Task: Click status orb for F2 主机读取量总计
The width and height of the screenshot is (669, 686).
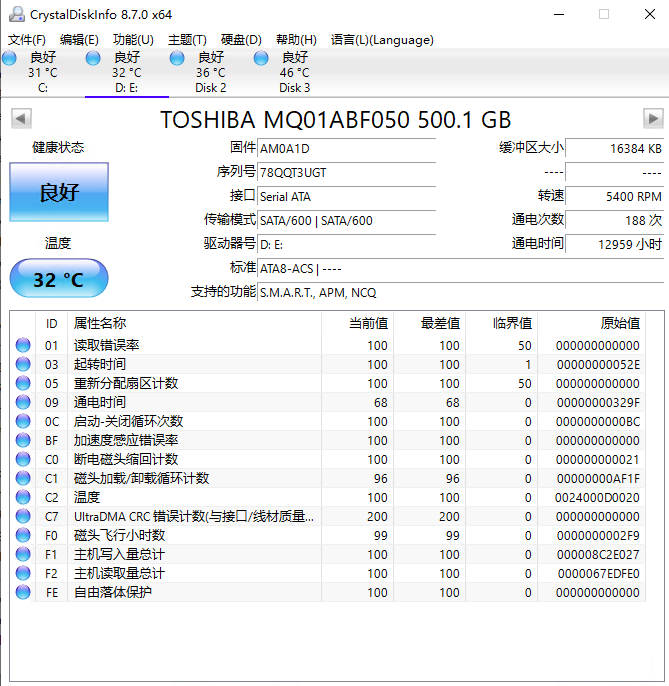Action: 23,574
